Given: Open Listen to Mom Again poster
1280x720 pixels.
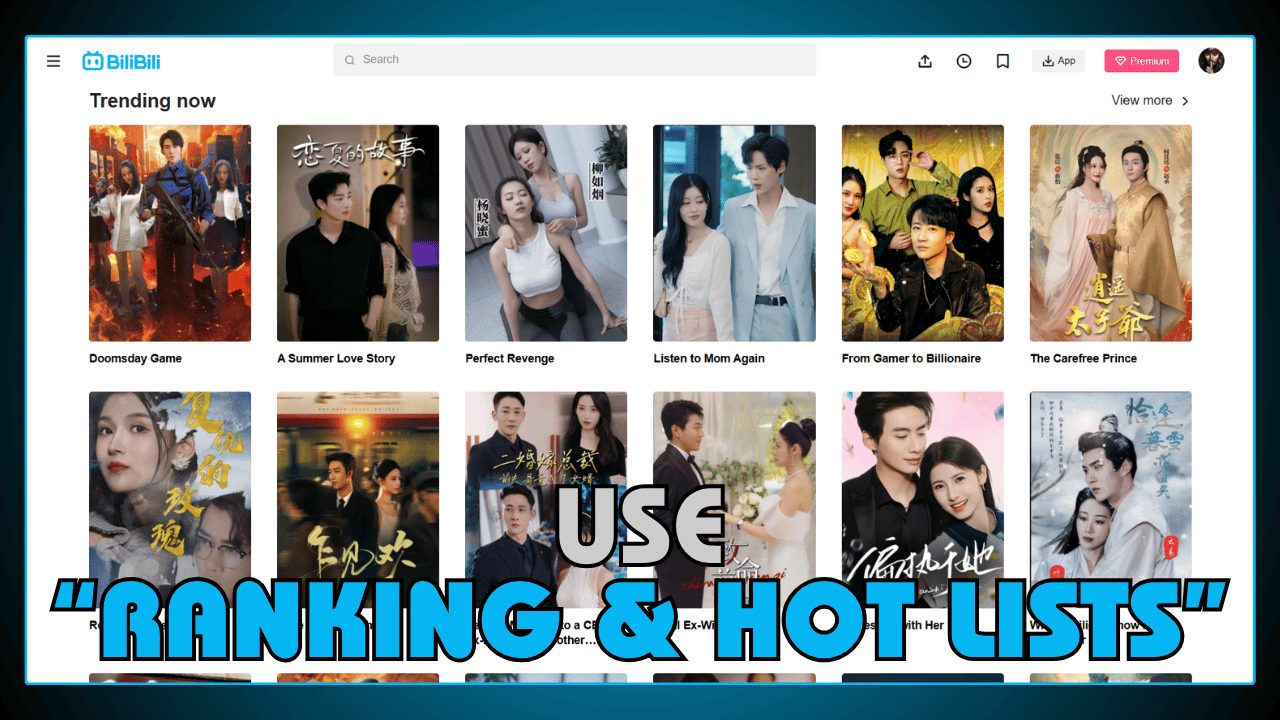Looking at the screenshot, I should point(734,233).
